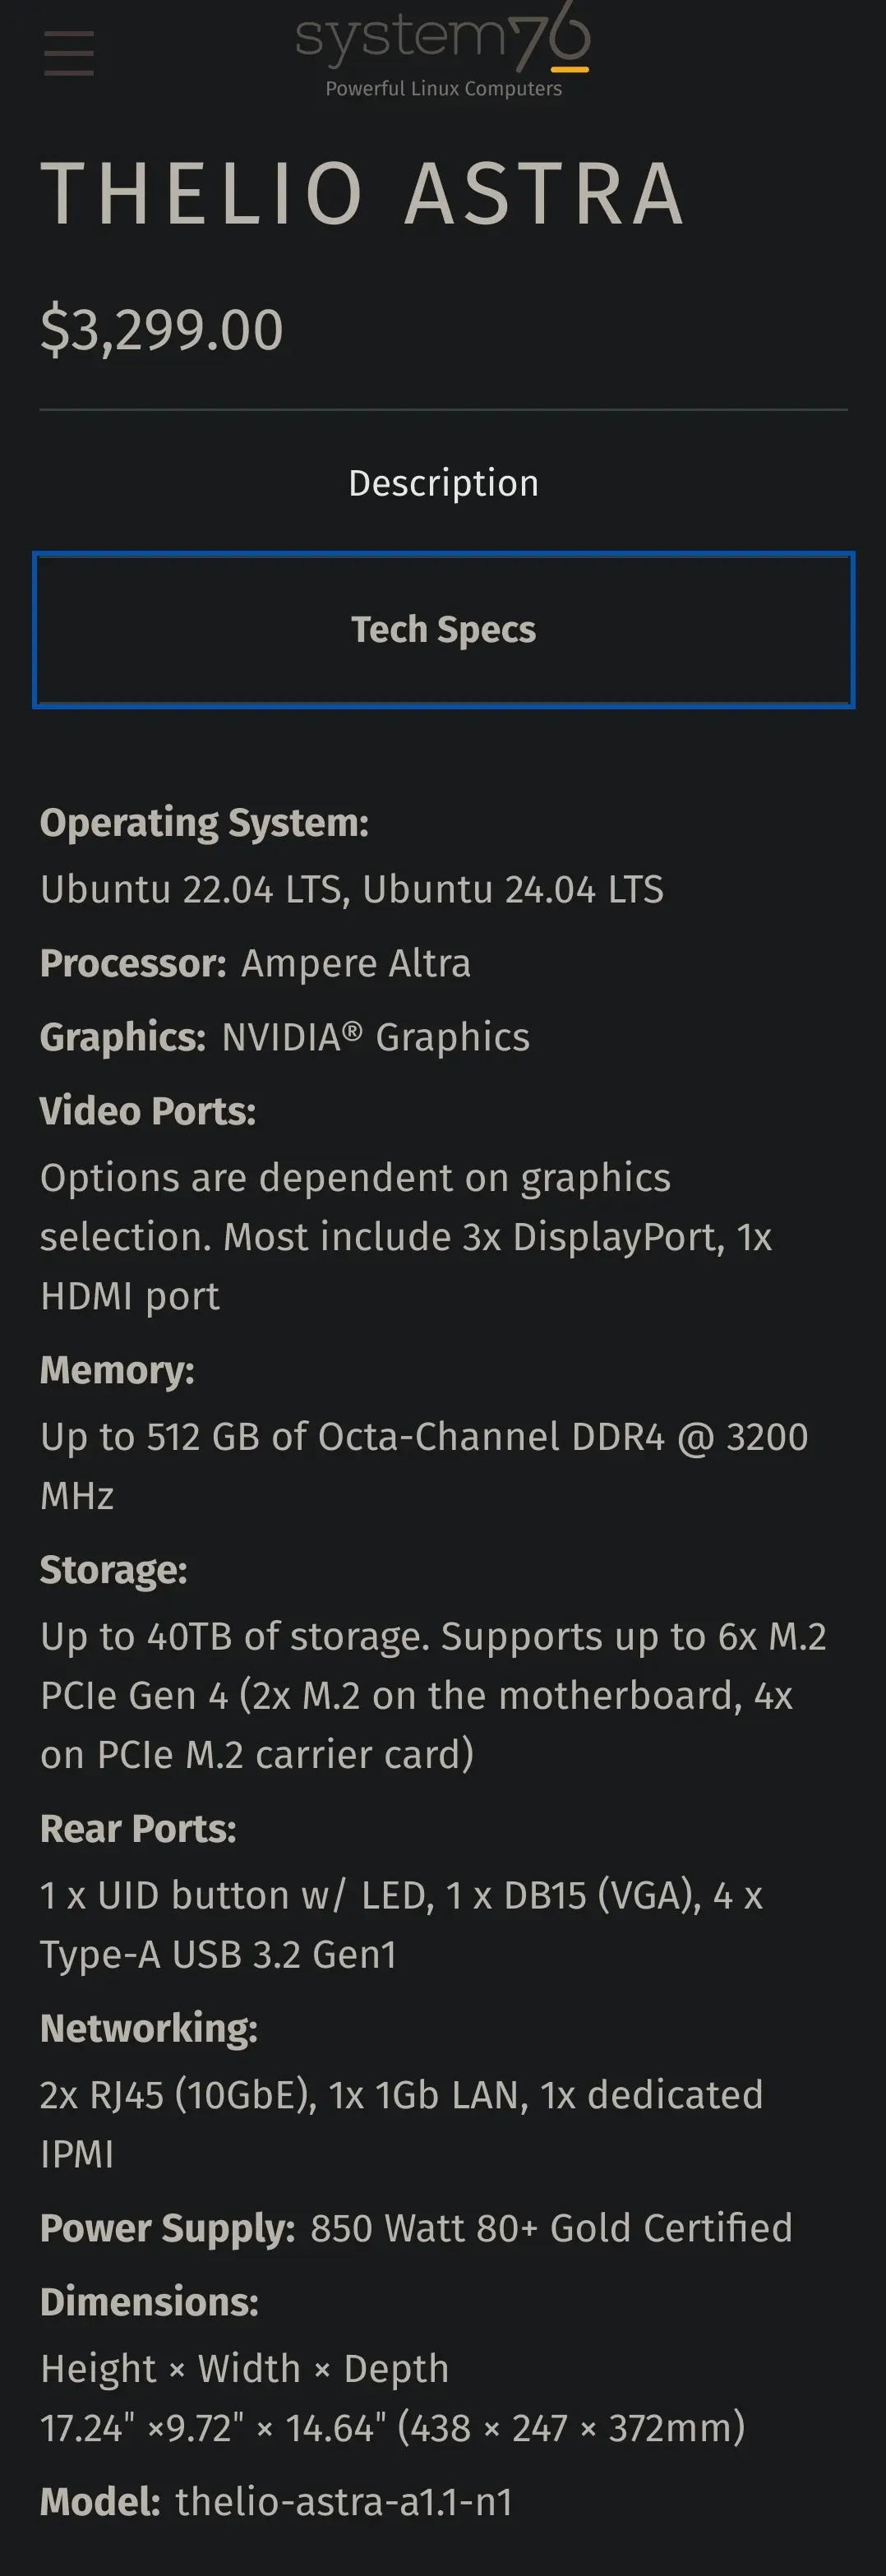Click the Video Ports heading
This screenshot has height=2576, width=886.
(148, 1111)
